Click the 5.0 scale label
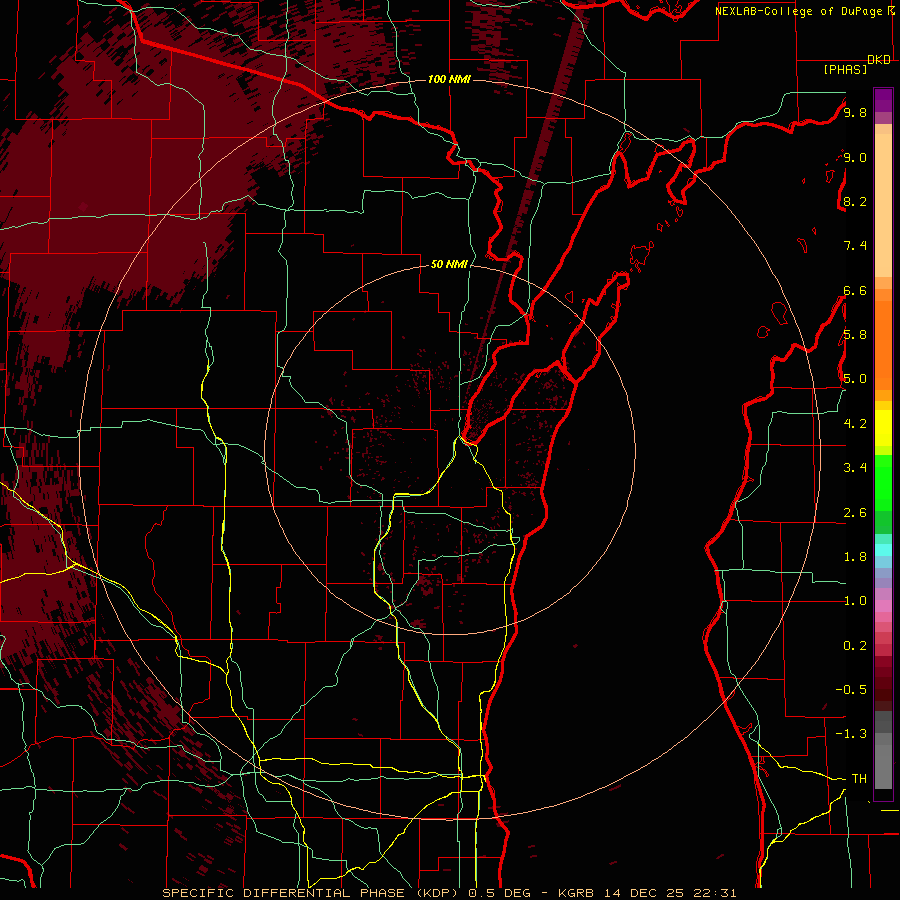Screen dimensions: 900x900 click(855, 379)
